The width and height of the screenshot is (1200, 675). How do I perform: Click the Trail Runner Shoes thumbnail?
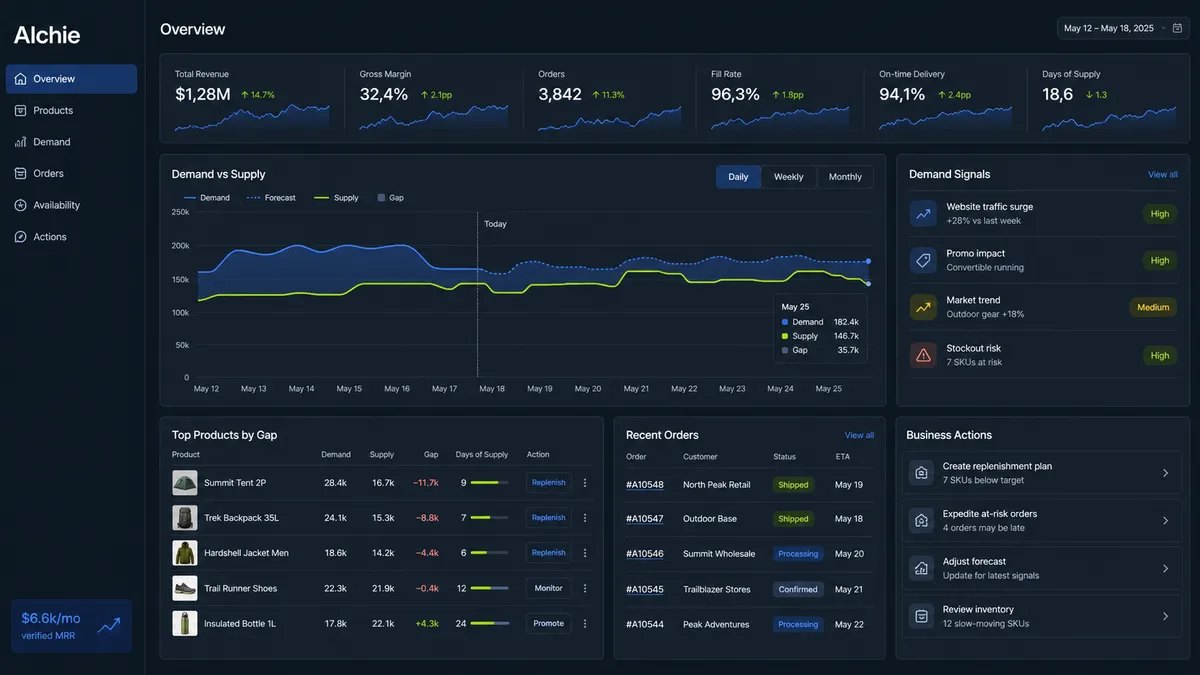(185, 588)
